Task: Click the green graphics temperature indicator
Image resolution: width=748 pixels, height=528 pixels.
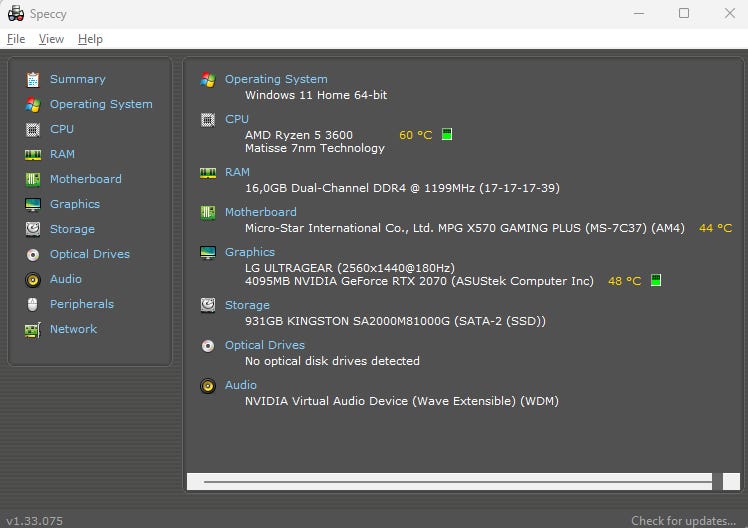Action: pos(656,280)
